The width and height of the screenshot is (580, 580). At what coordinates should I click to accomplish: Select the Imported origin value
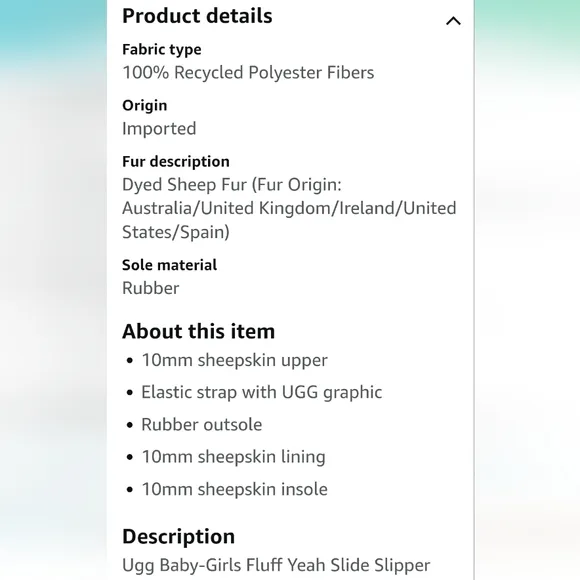[159, 129]
